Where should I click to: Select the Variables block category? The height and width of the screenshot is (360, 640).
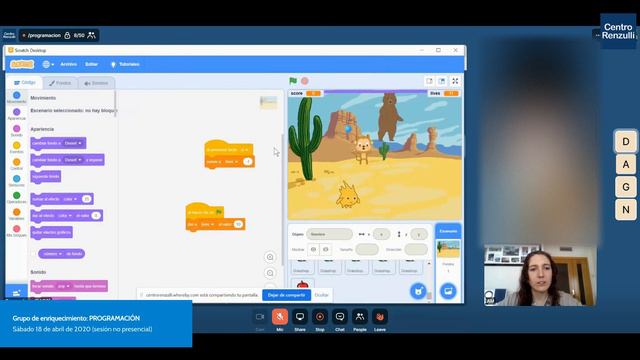pos(16,215)
